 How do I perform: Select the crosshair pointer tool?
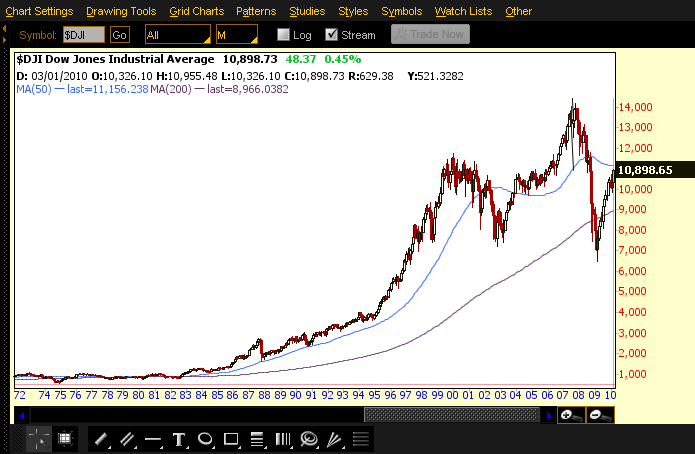click(39, 439)
